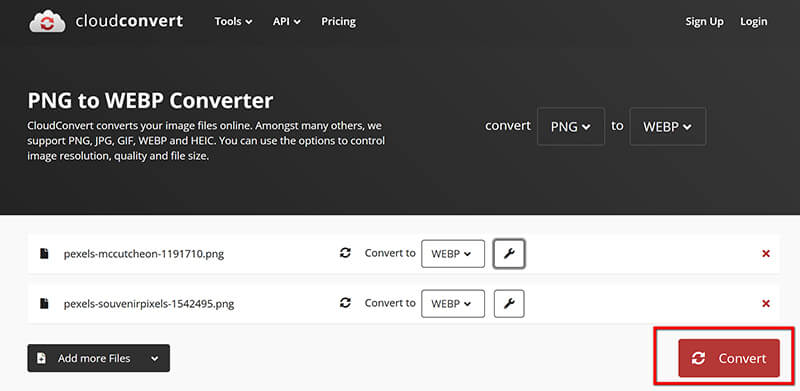Open WEBP format dropdown for pexels-mccutcheon file
The image size is (800, 391).
point(453,254)
